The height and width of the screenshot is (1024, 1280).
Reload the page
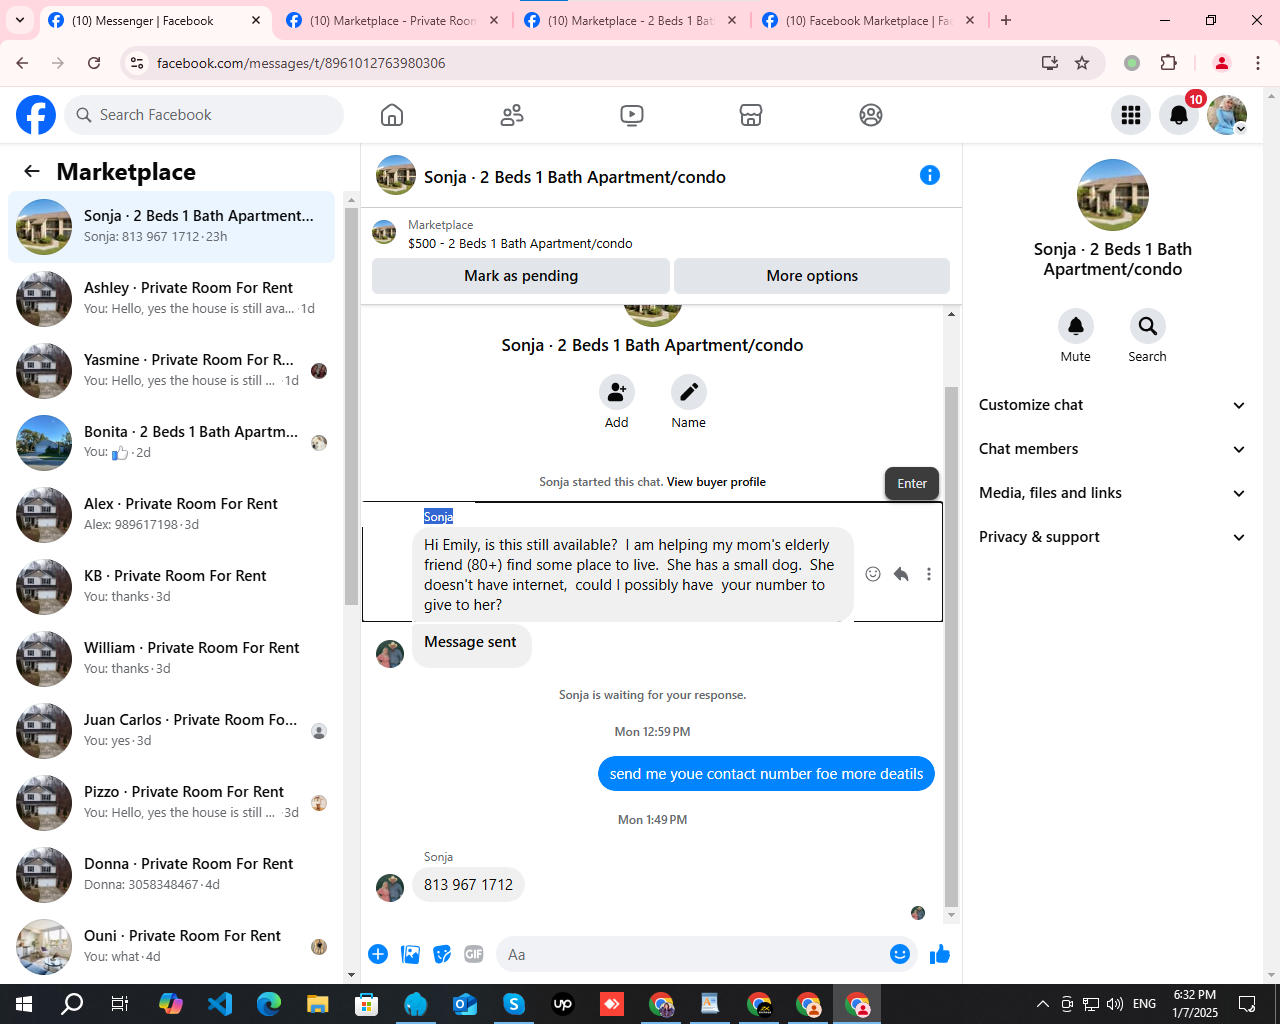(94, 63)
